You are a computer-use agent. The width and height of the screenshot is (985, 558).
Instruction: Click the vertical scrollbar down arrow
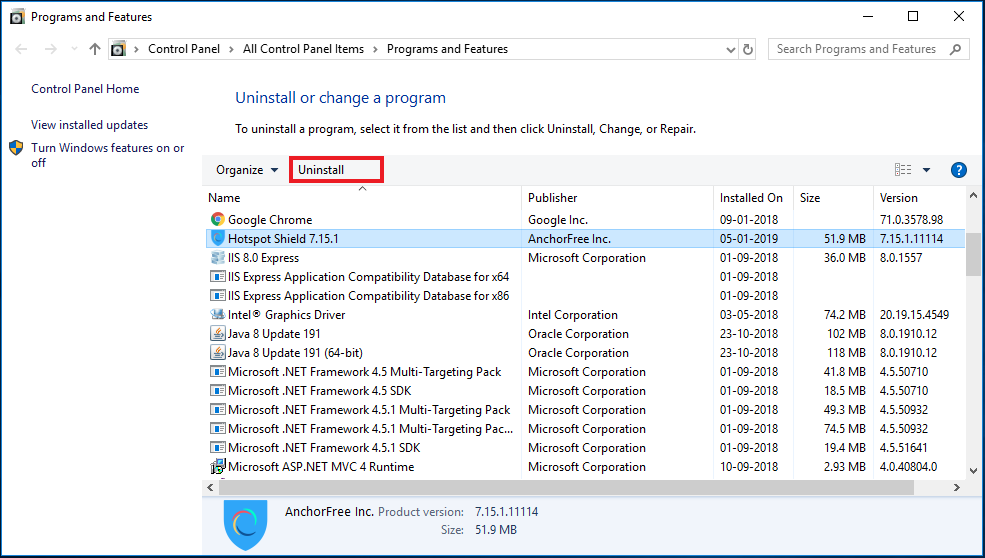coord(973,470)
